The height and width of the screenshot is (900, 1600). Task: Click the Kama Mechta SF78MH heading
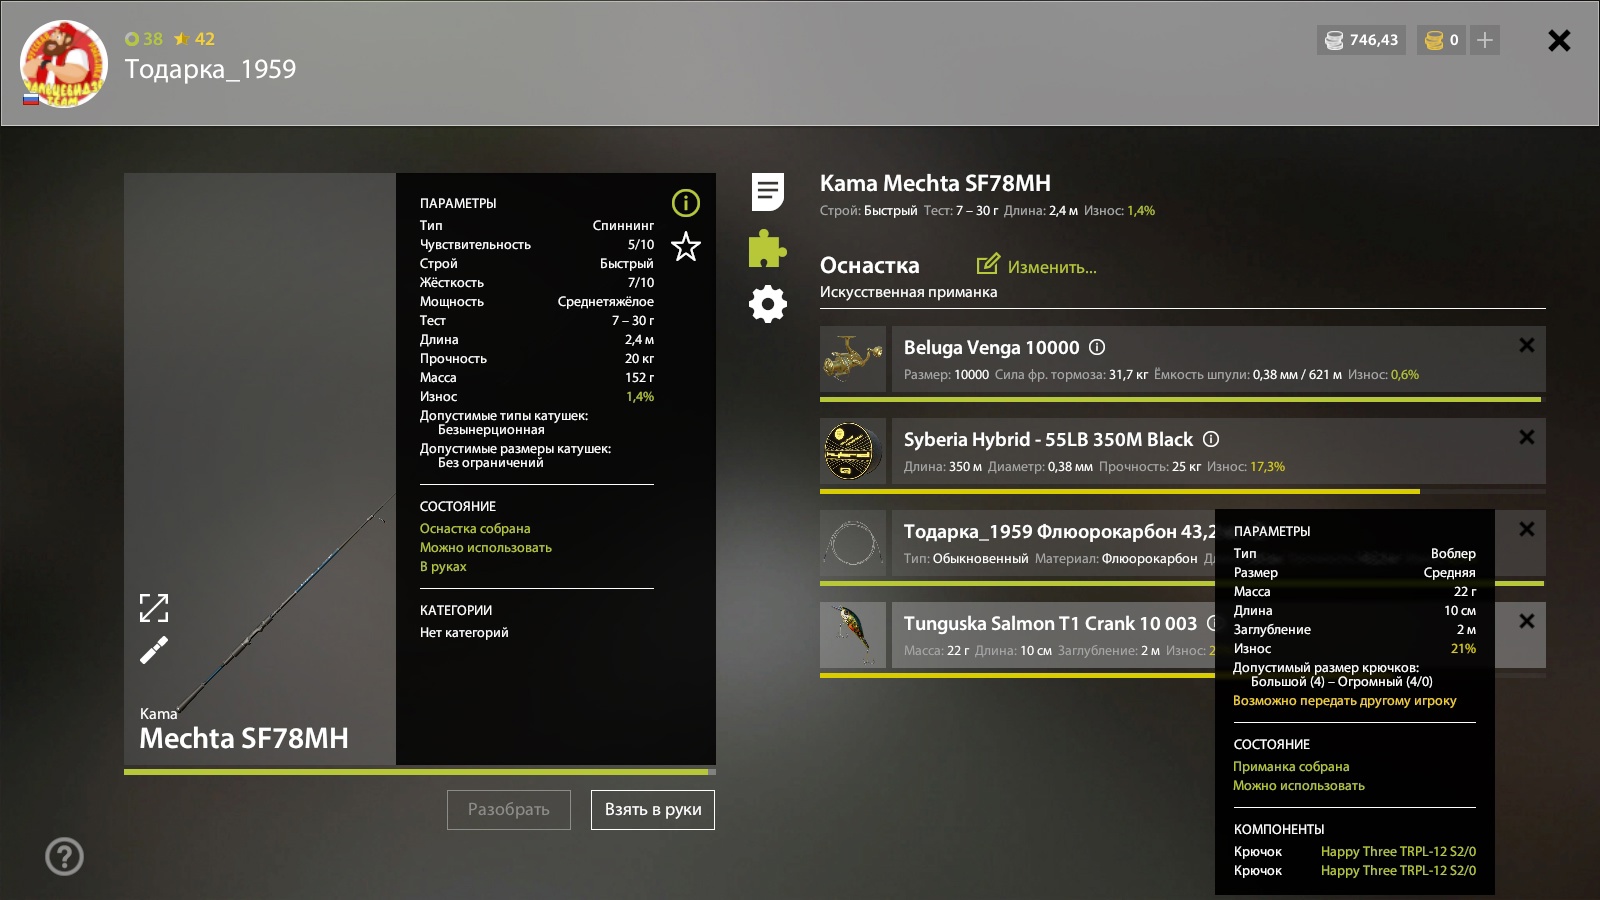tap(935, 183)
